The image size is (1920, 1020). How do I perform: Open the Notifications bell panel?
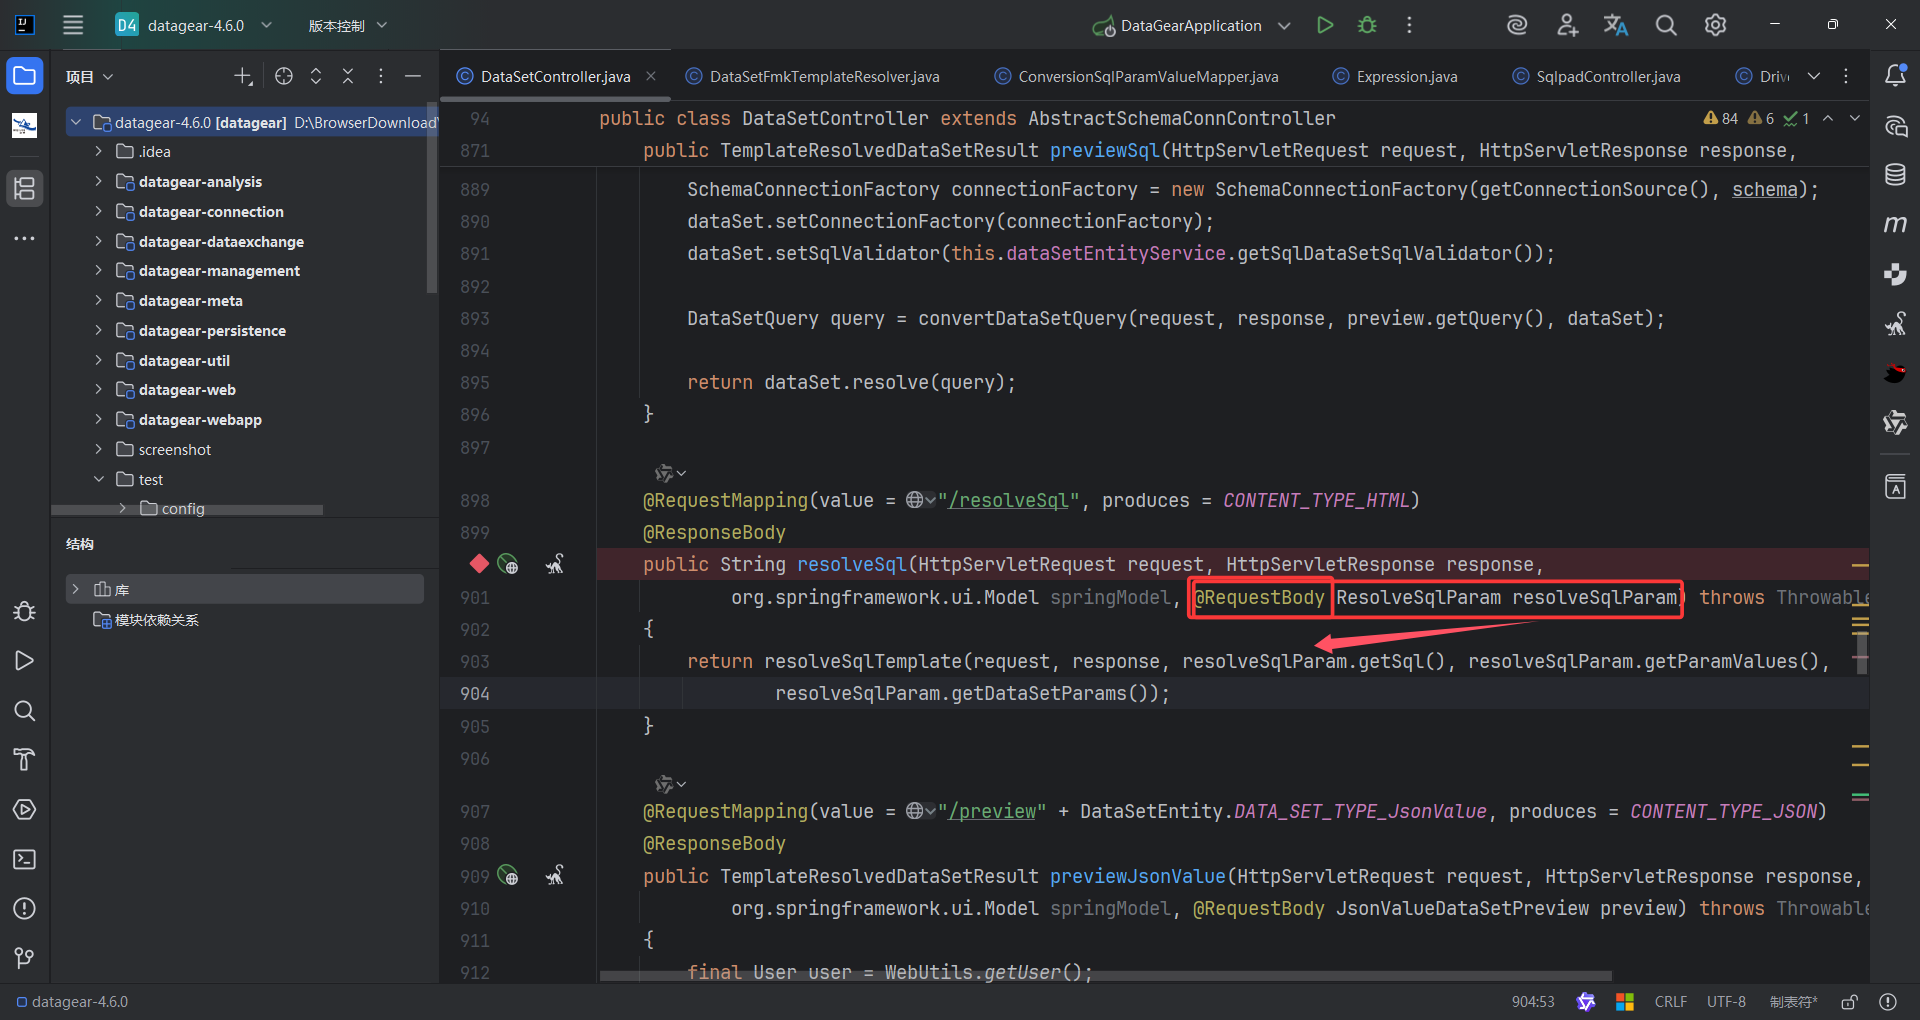(x=1895, y=76)
